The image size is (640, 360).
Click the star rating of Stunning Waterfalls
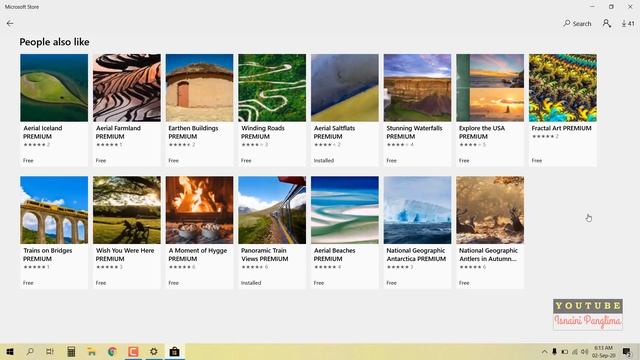(x=400, y=144)
